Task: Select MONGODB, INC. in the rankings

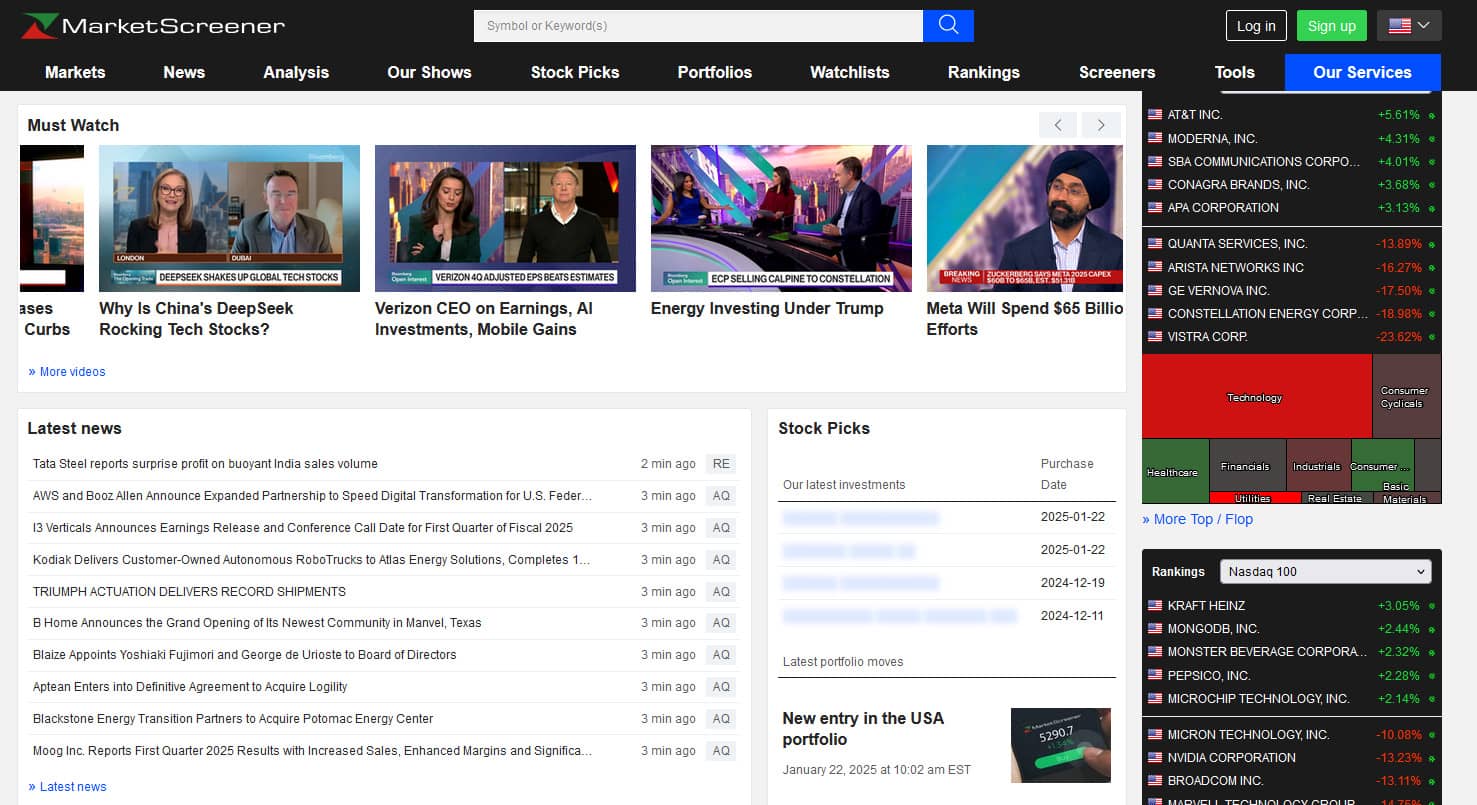Action: [1213, 629]
